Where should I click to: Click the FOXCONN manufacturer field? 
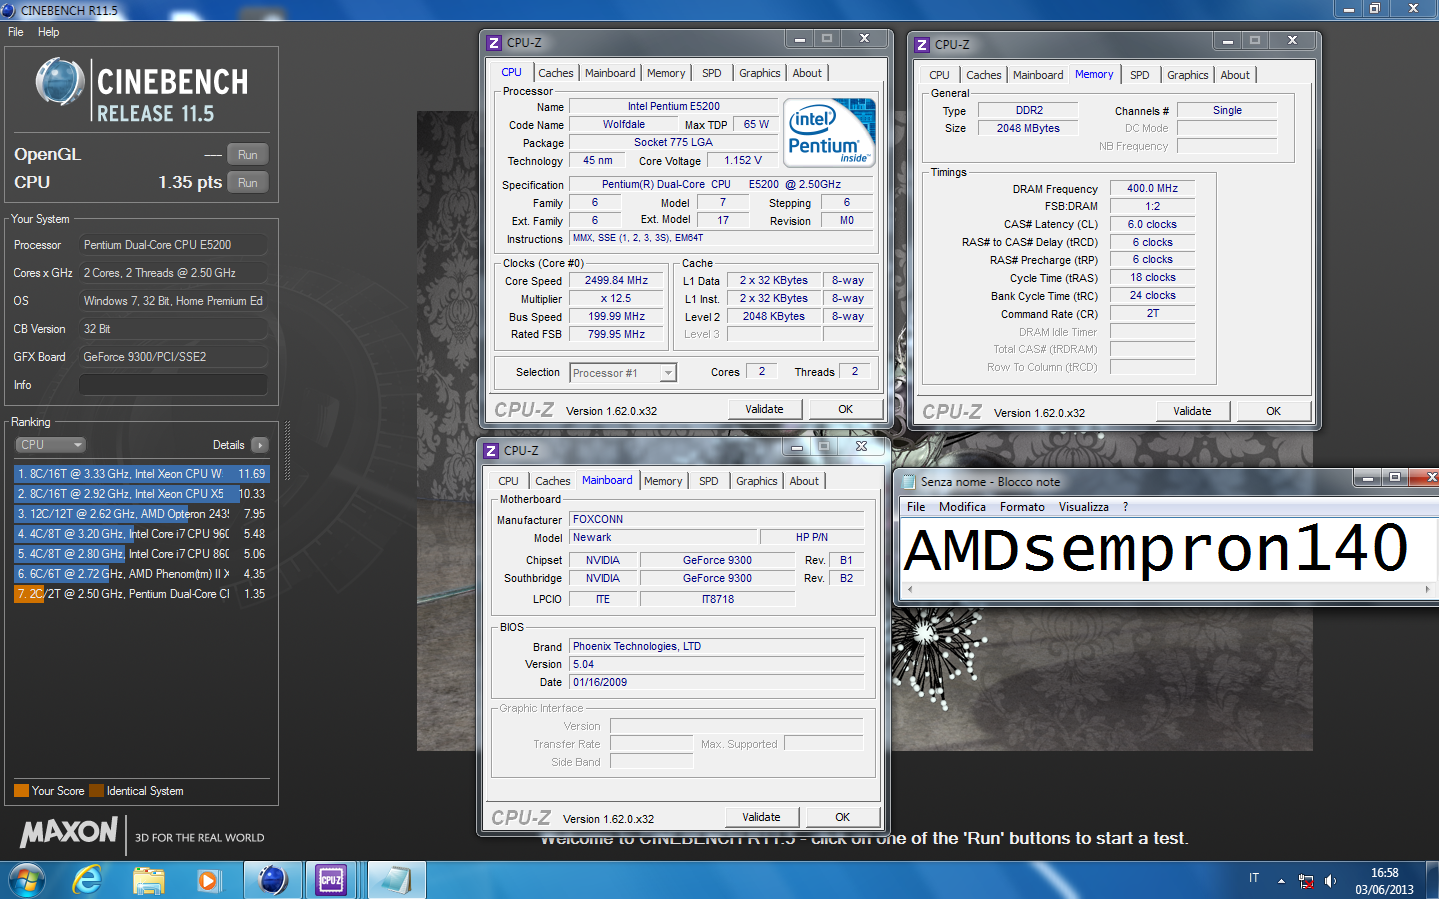(717, 519)
